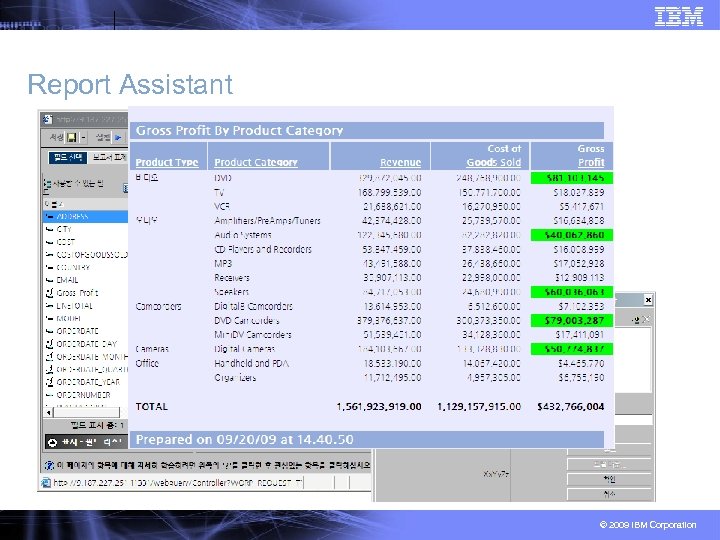720x540 pixels.
Task: Click the blue run arrow in the toolbar
Action: click(118, 137)
